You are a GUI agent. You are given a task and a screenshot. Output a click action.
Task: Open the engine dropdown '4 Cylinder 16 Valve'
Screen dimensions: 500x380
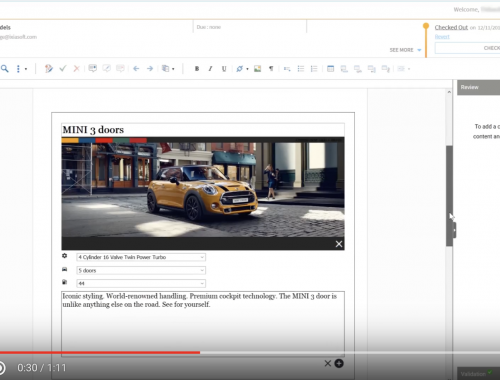tap(141, 257)
